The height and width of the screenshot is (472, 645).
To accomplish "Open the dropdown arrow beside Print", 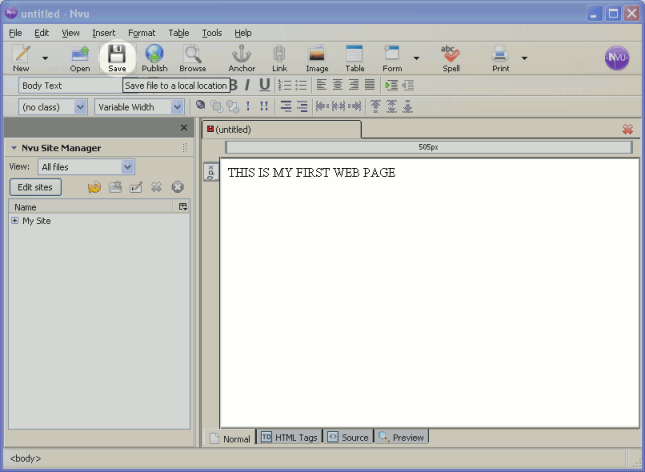I will click(x=524, y=58).
